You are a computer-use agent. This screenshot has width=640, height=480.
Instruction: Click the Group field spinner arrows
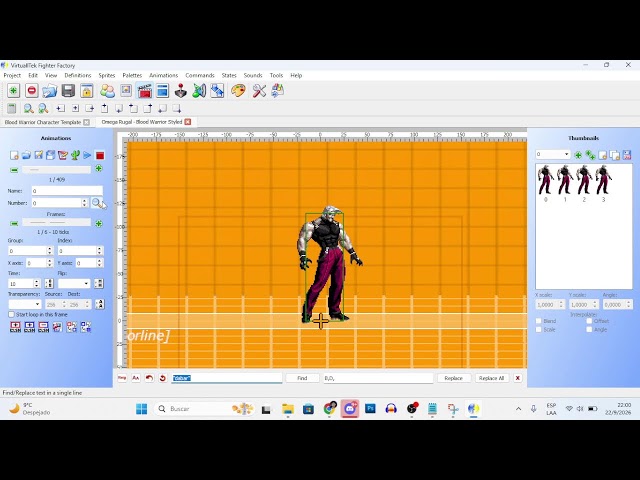click(50, 251)
